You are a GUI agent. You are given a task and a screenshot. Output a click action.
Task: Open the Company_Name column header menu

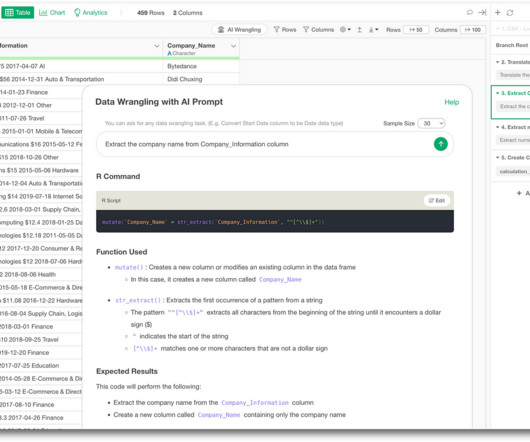tap(233, 46)
